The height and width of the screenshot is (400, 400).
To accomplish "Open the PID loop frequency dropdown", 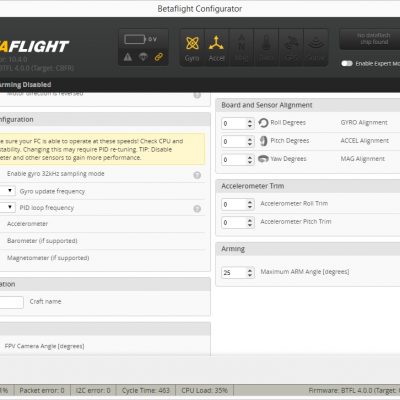I will pos(7,207).
